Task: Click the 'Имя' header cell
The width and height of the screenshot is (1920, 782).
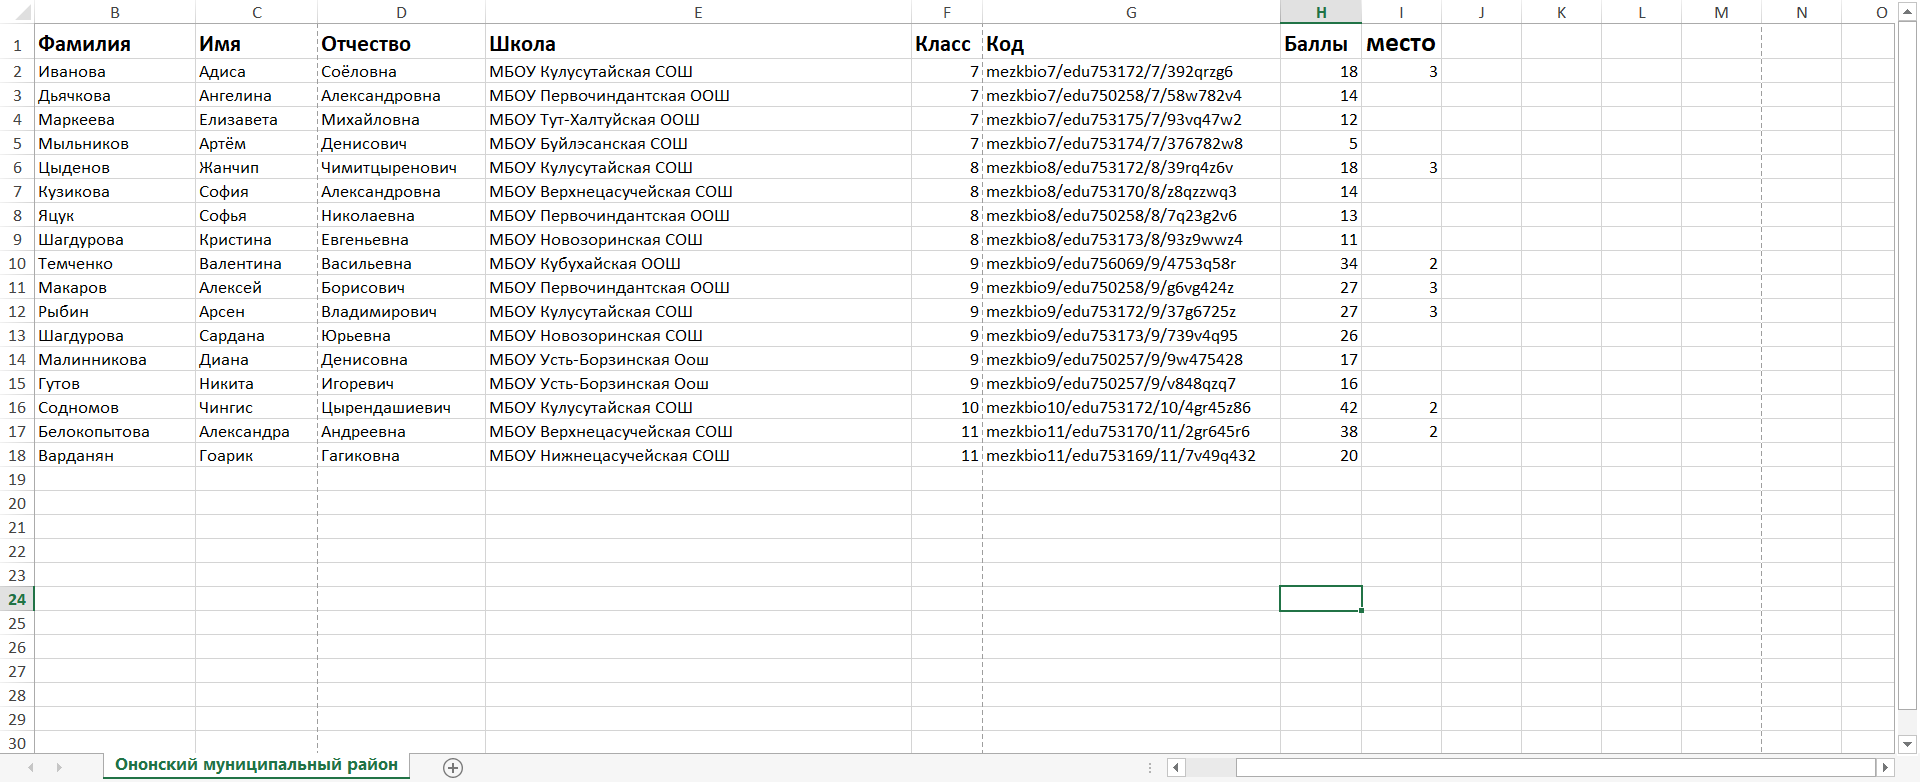Action: pyautogui.click(x=256, y=44)
